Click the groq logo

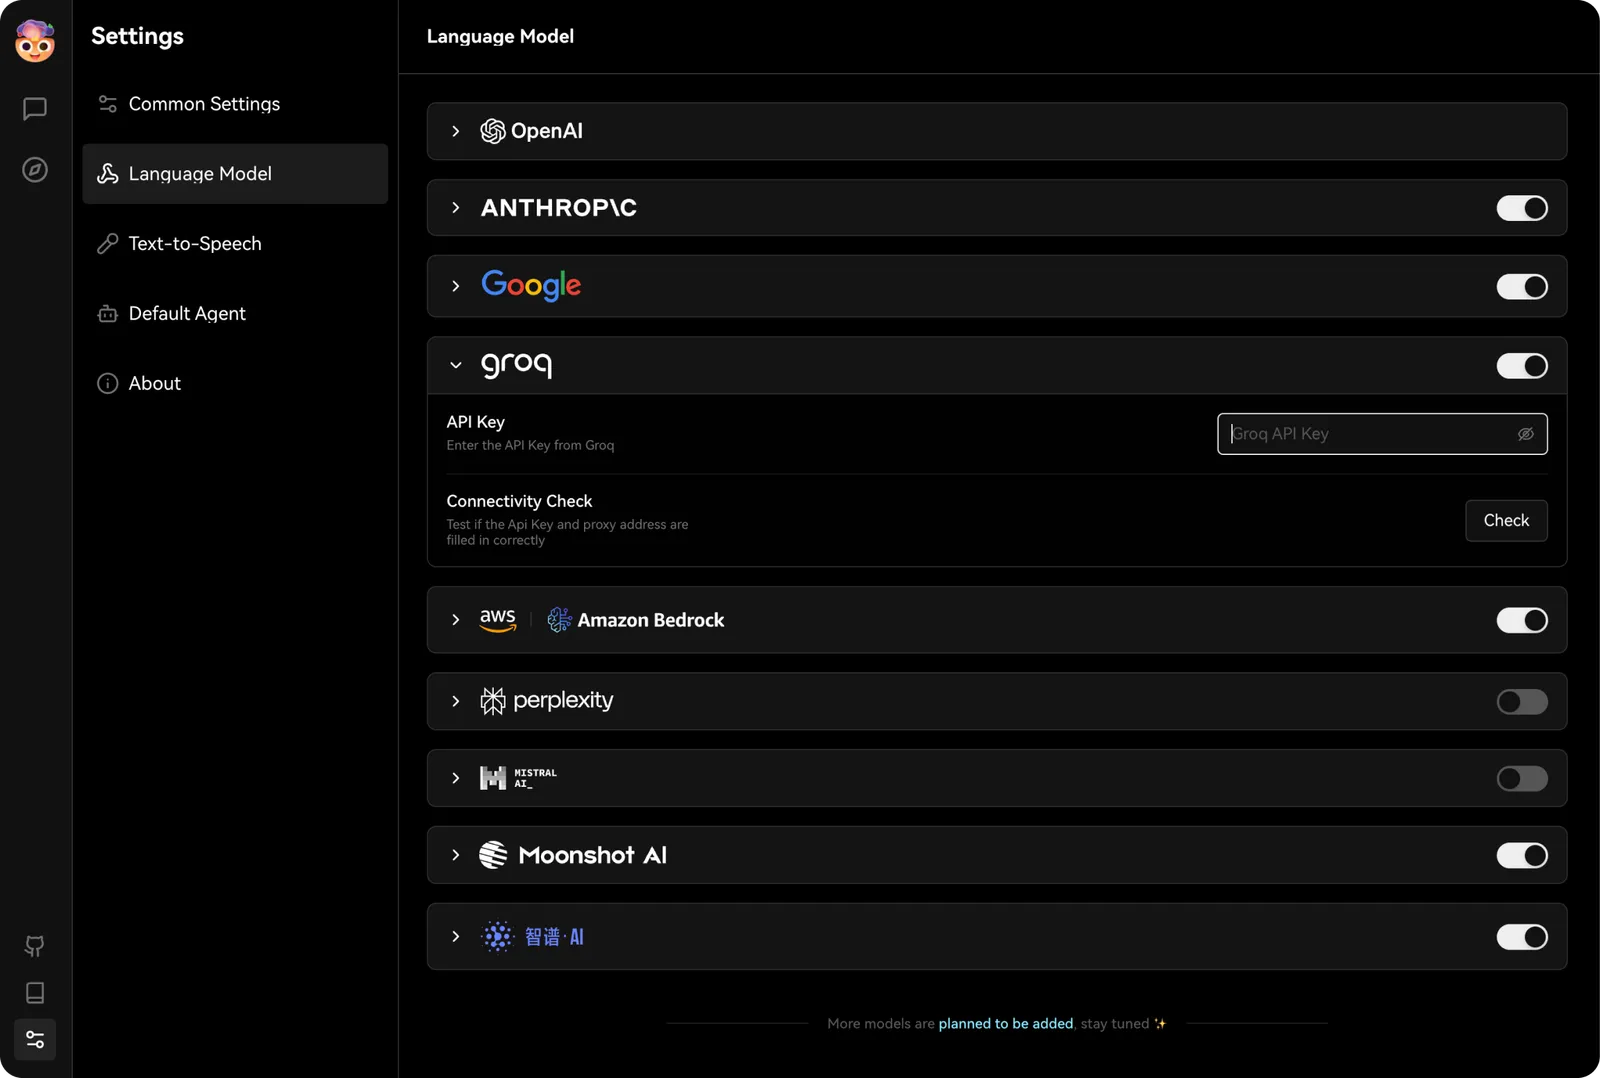coord(516,365)
